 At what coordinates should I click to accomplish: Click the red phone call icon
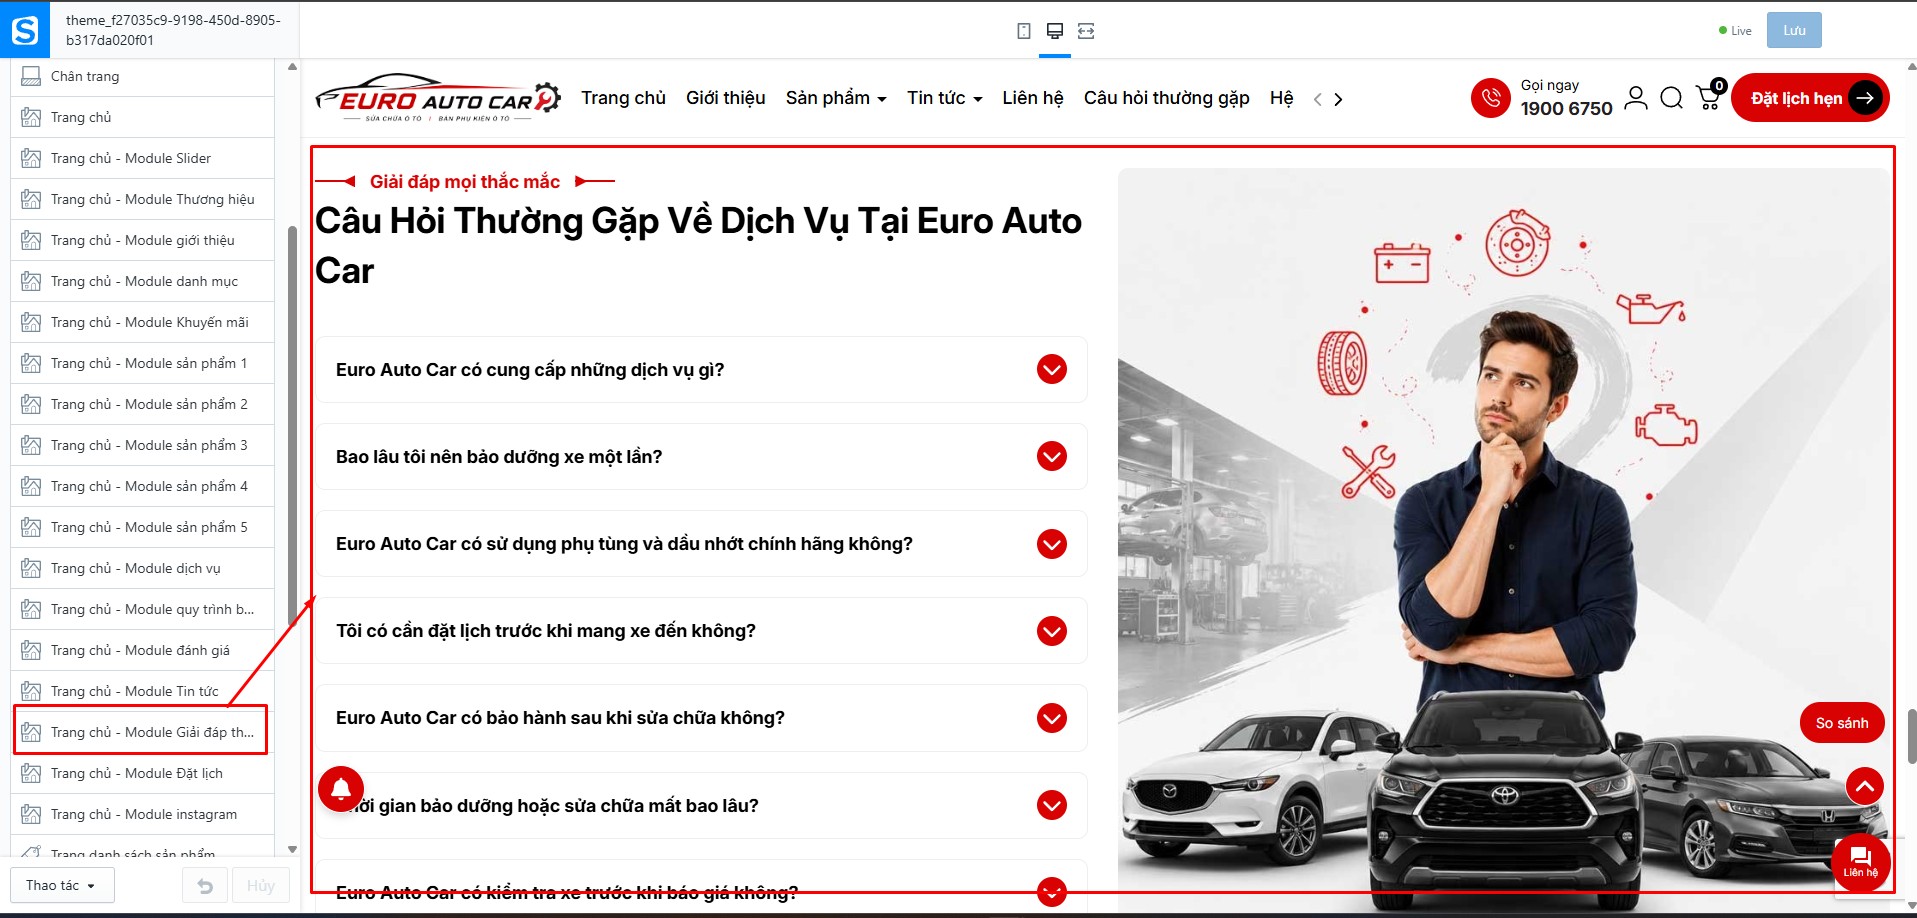1490,98
